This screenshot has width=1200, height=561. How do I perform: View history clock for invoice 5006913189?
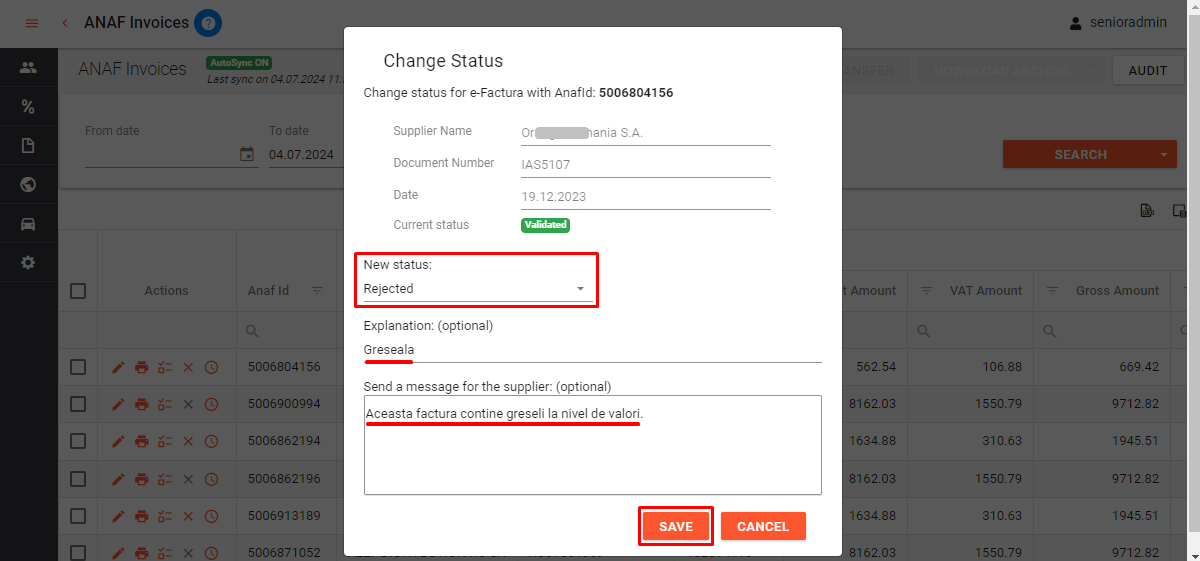tap(211, 516)
